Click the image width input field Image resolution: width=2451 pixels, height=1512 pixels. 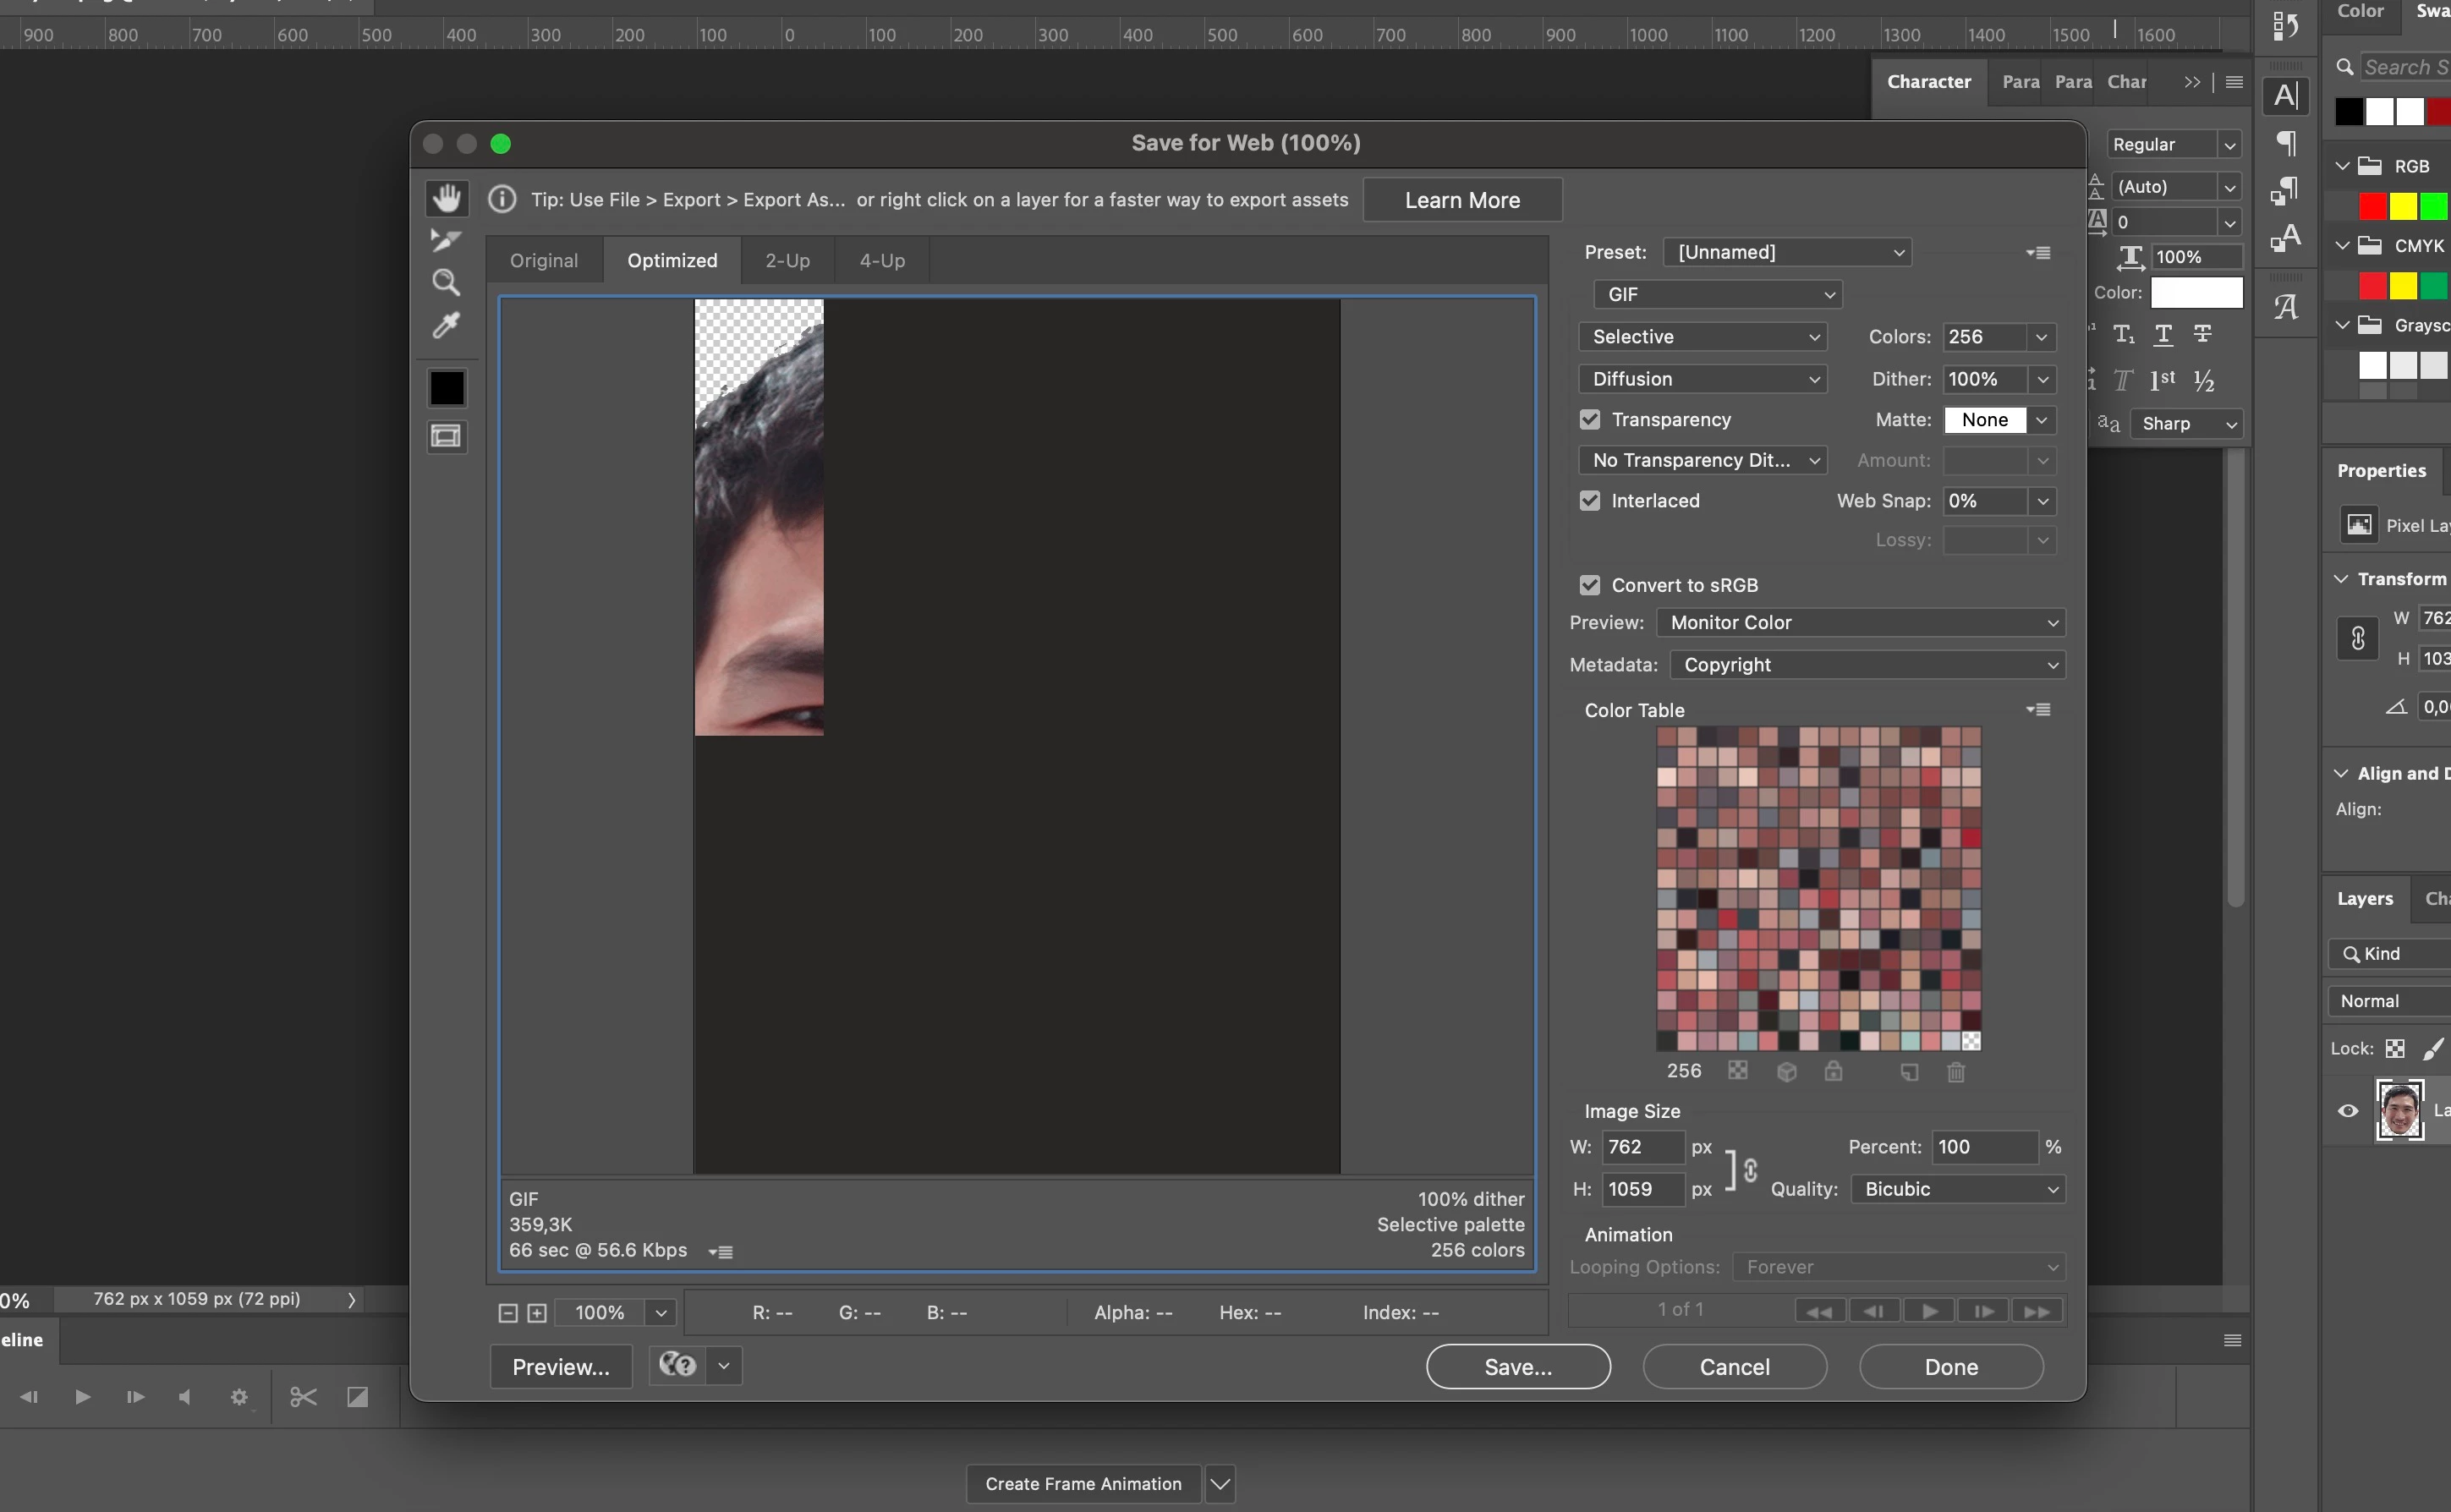[1641, 1147]
